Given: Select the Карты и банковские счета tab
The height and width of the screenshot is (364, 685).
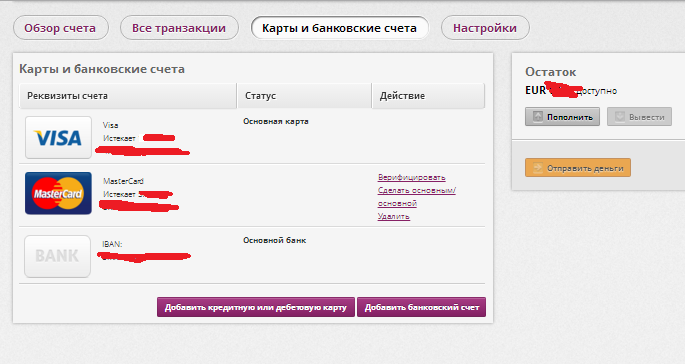Looking at the screenshot, I should [x=339, y=28].
